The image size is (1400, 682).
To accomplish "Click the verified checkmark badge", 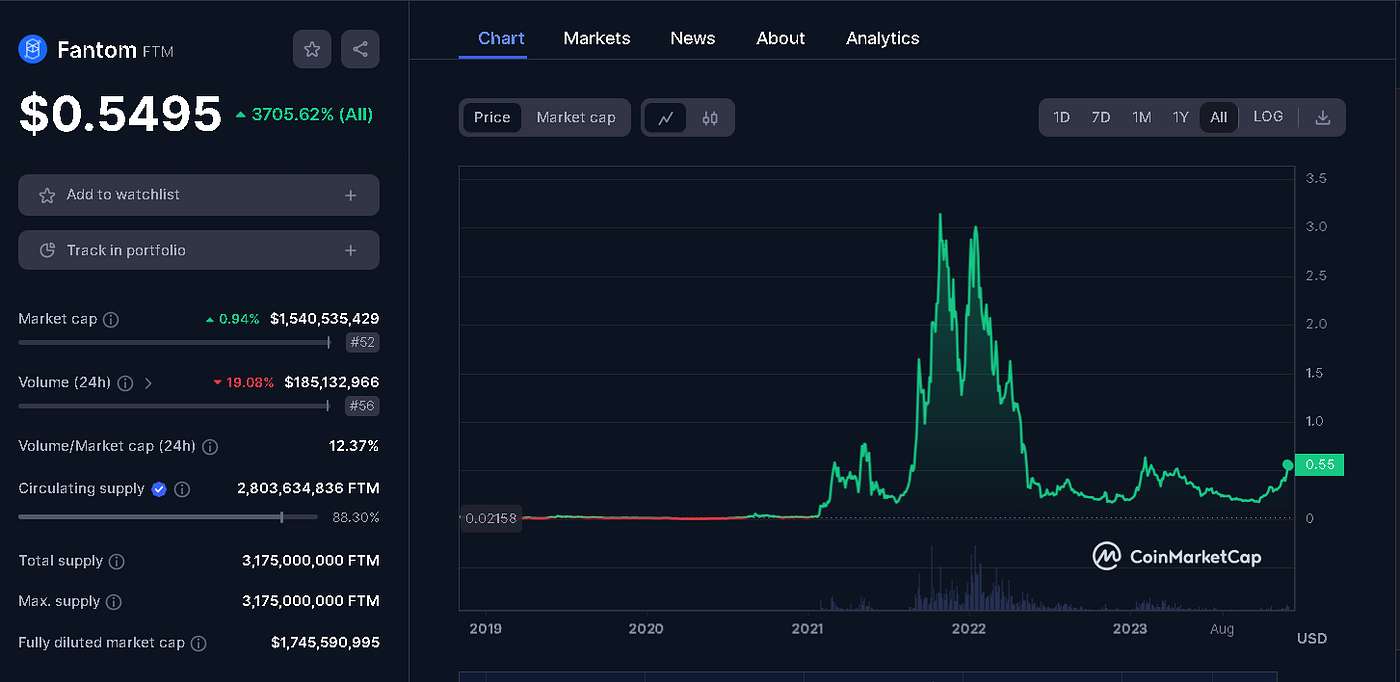I will [159, 489].
